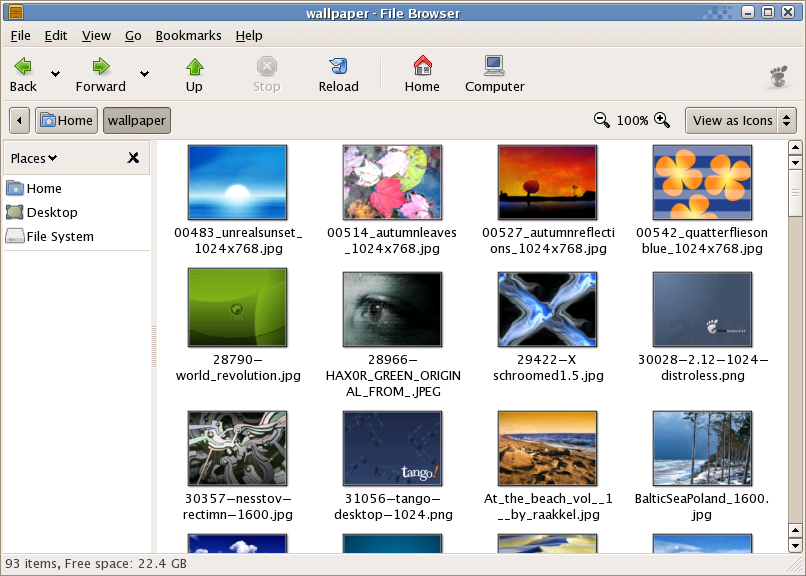Select the 29422-X schroomed1.5.jpg thumbnail

pyautogui.click(x=547, y=309)
